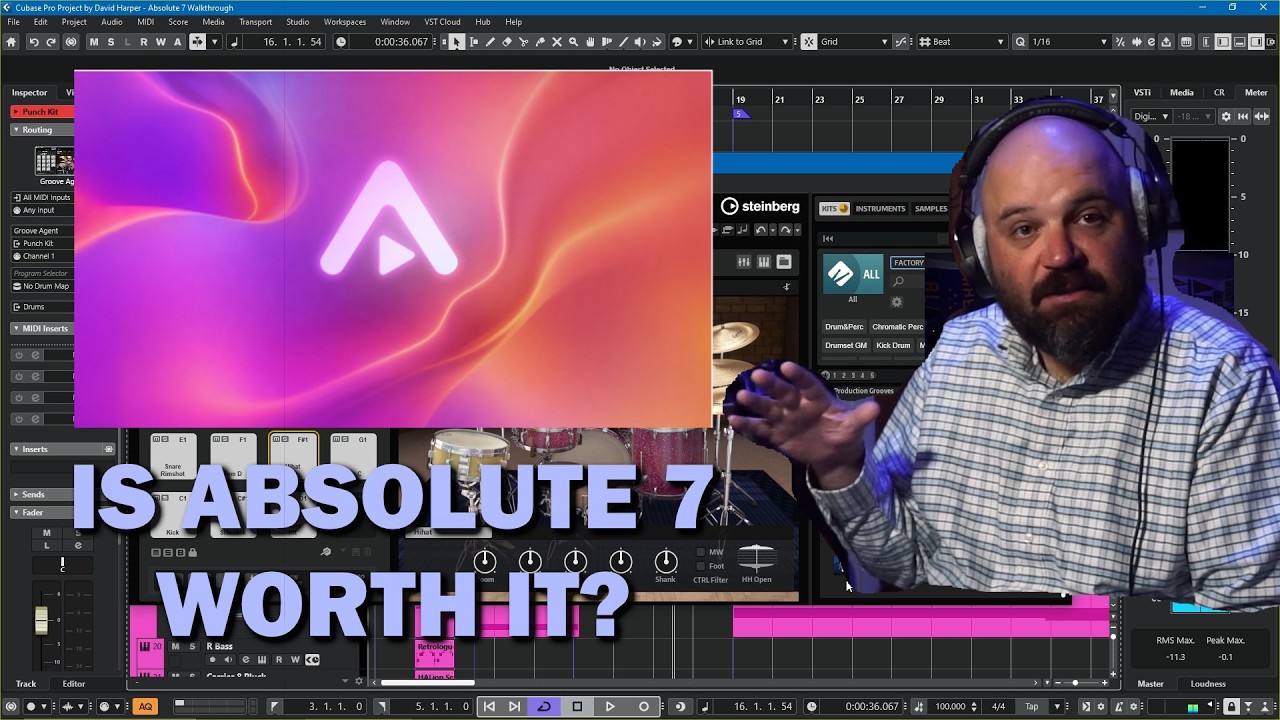
Task: Switch to the Meter tab in right zone
Action: (x=1256, y=93)
